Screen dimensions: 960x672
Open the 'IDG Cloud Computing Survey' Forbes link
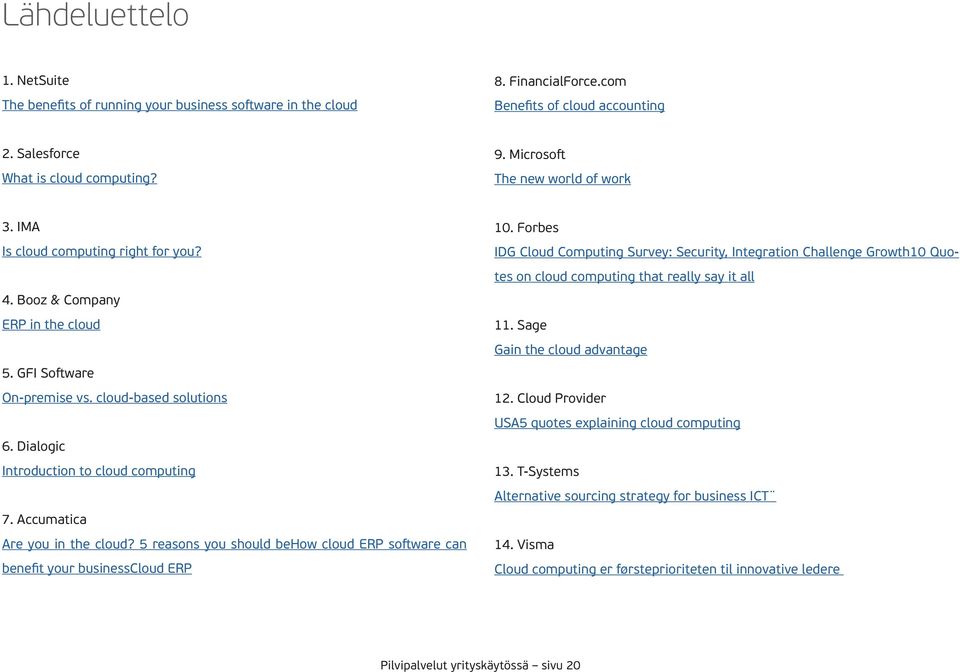tap(726, 252)
